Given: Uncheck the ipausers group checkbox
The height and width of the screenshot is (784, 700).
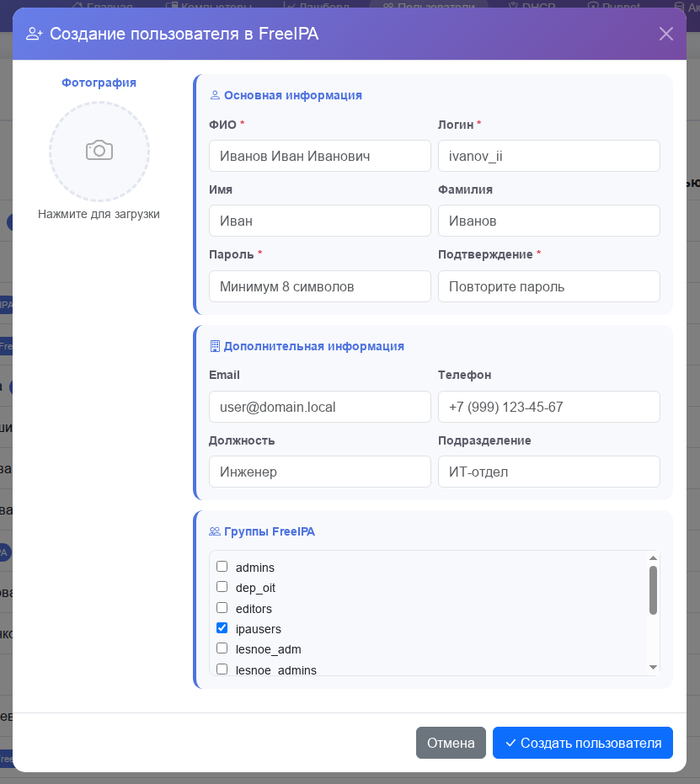Looking at the screenshot, I should (222, 628).
